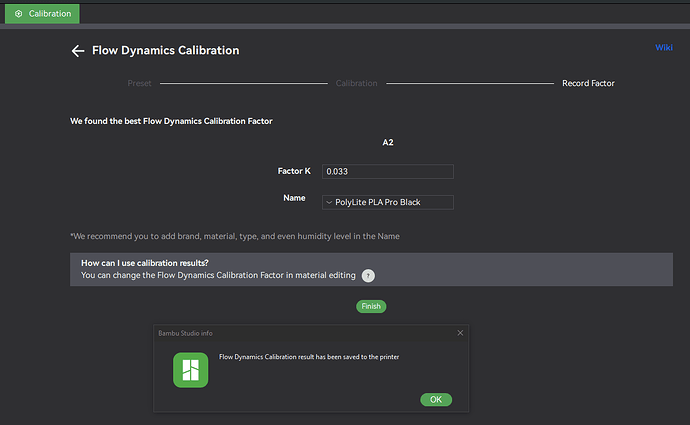This screenshot has height=425, width=690.
Task: Edit the Factor K input field
Action: point(388,172)
